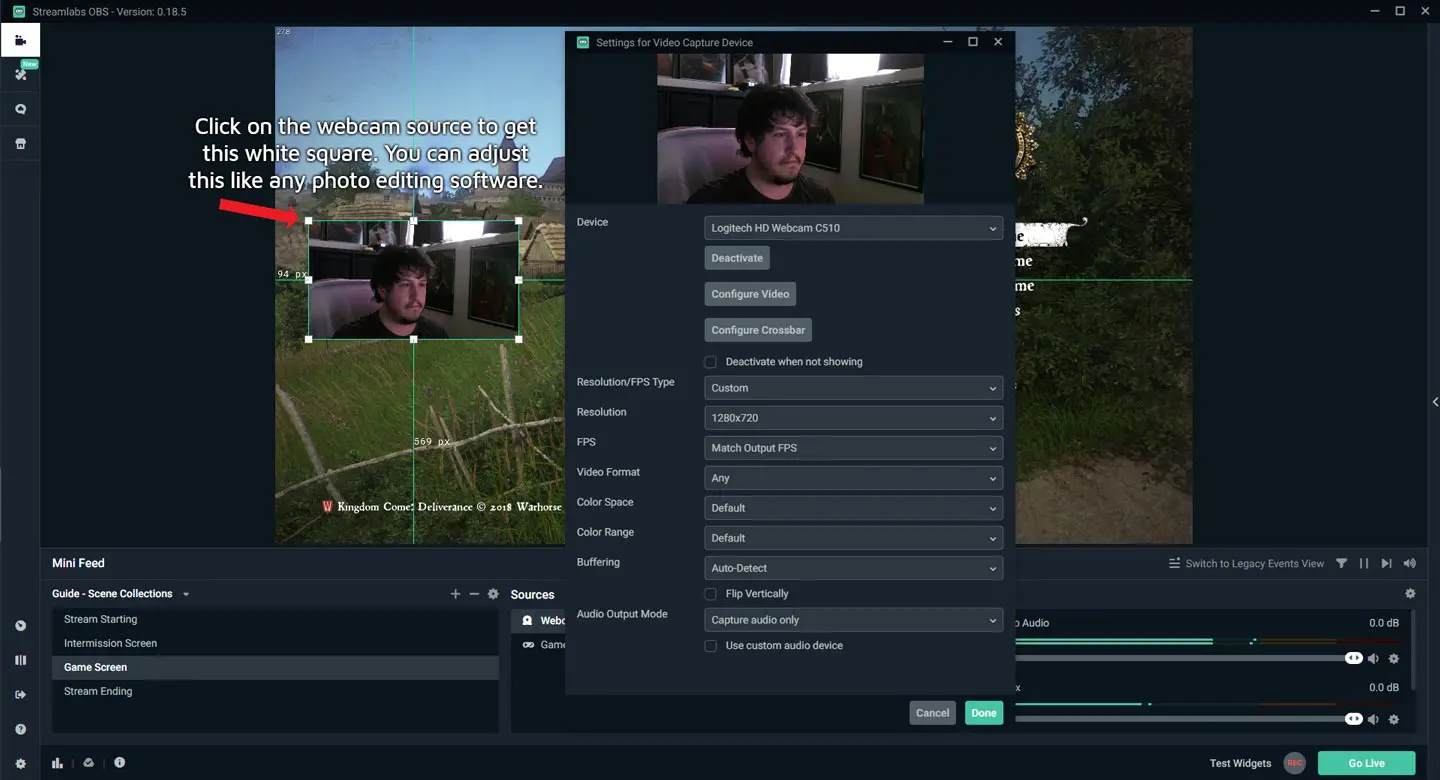Screen dimensions: 1440x780
Task: Open the App Store icon in sidebar
Action: [x=20, y=143]
